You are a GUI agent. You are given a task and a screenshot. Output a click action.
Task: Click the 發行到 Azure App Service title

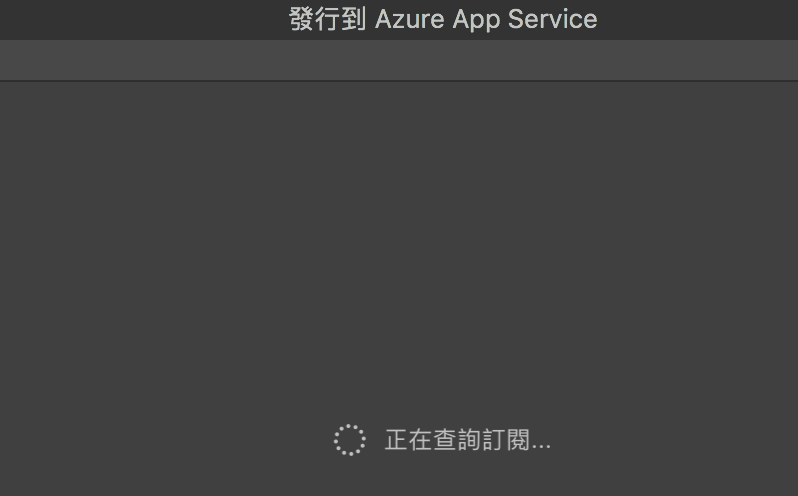[x=443, y=19]
